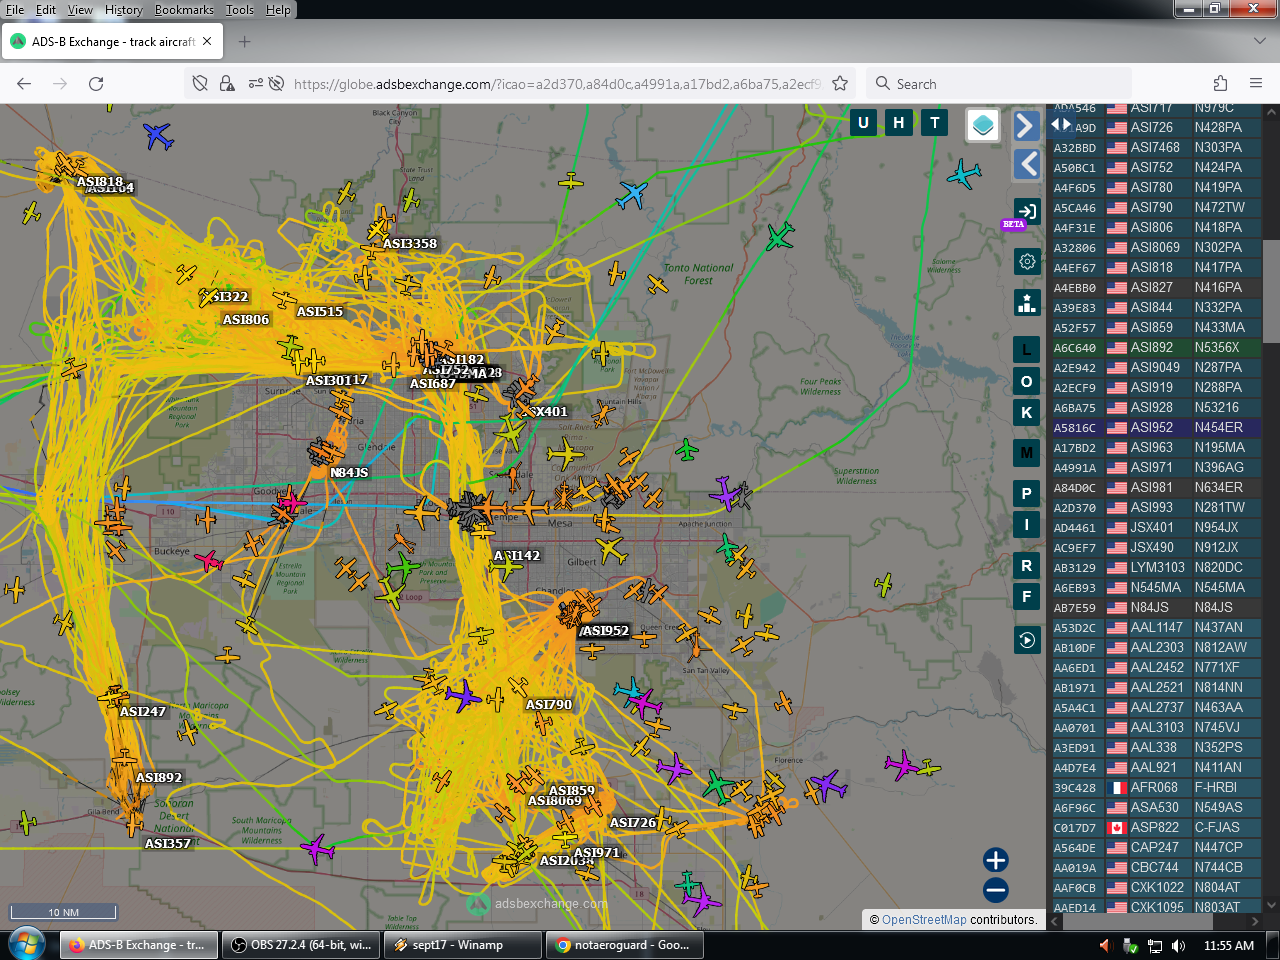Viewport: 1280px width, 960px height.
Task: Click the login arrow icon with BETA badge
Action: pyautogui.click(x=1026, y=213)
